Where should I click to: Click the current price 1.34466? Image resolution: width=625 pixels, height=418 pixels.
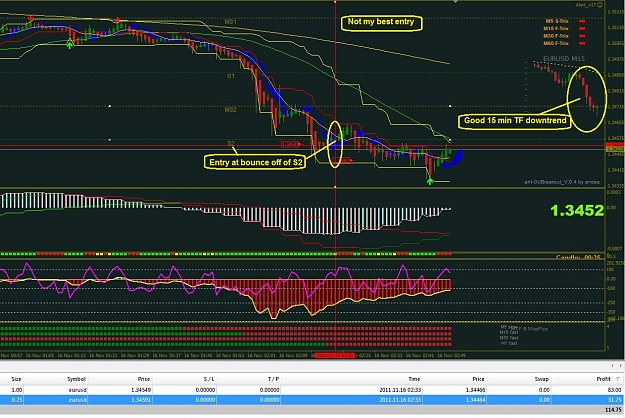point(476,390)
